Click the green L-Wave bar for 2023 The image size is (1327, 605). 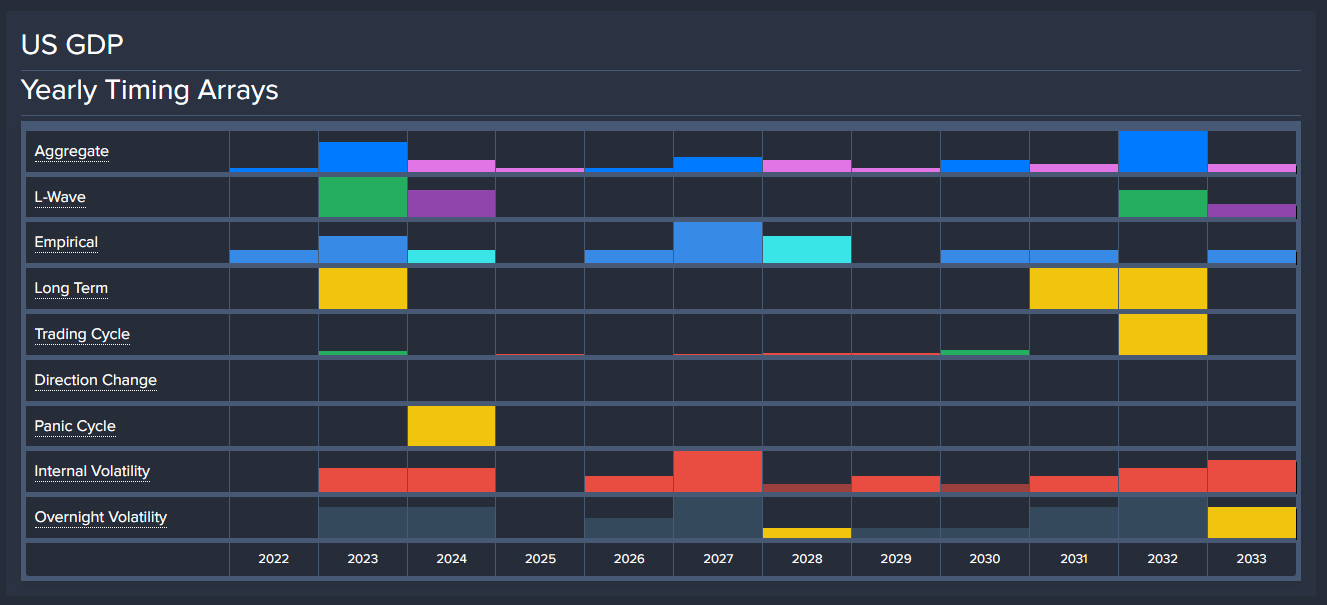click(x=362, y=197)
